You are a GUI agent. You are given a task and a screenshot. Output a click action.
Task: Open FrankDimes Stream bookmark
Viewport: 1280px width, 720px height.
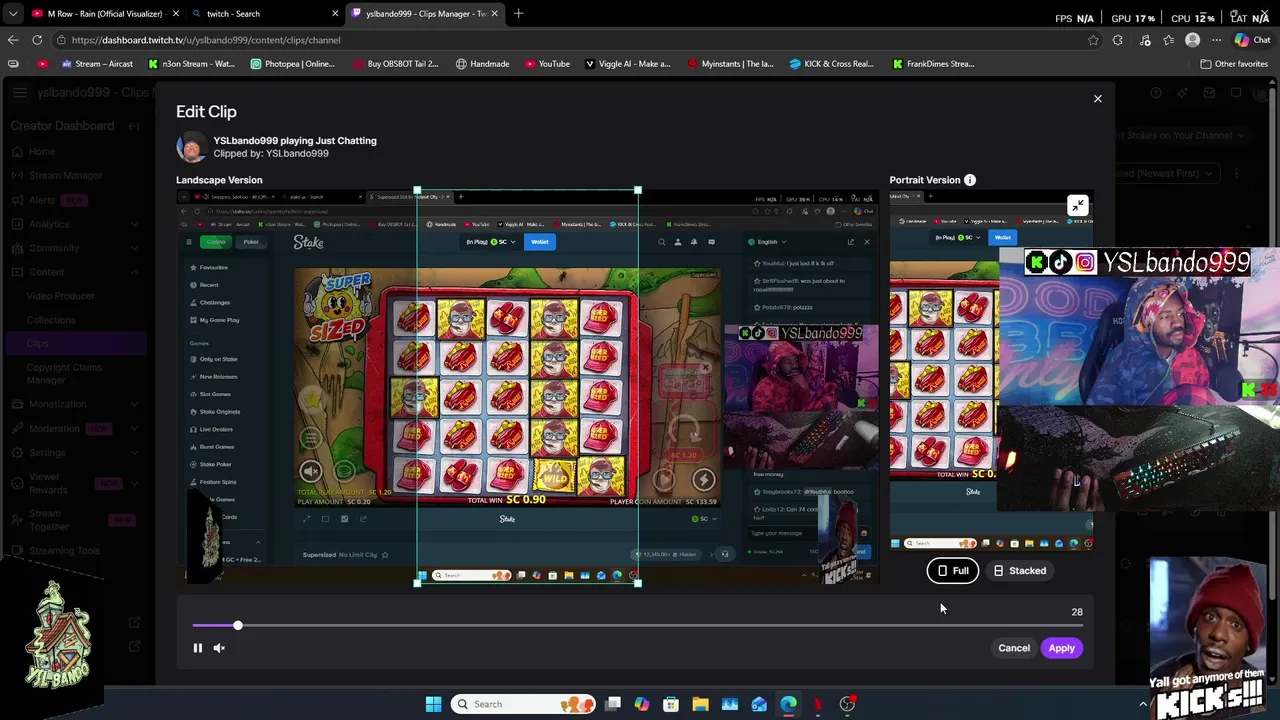933,64
